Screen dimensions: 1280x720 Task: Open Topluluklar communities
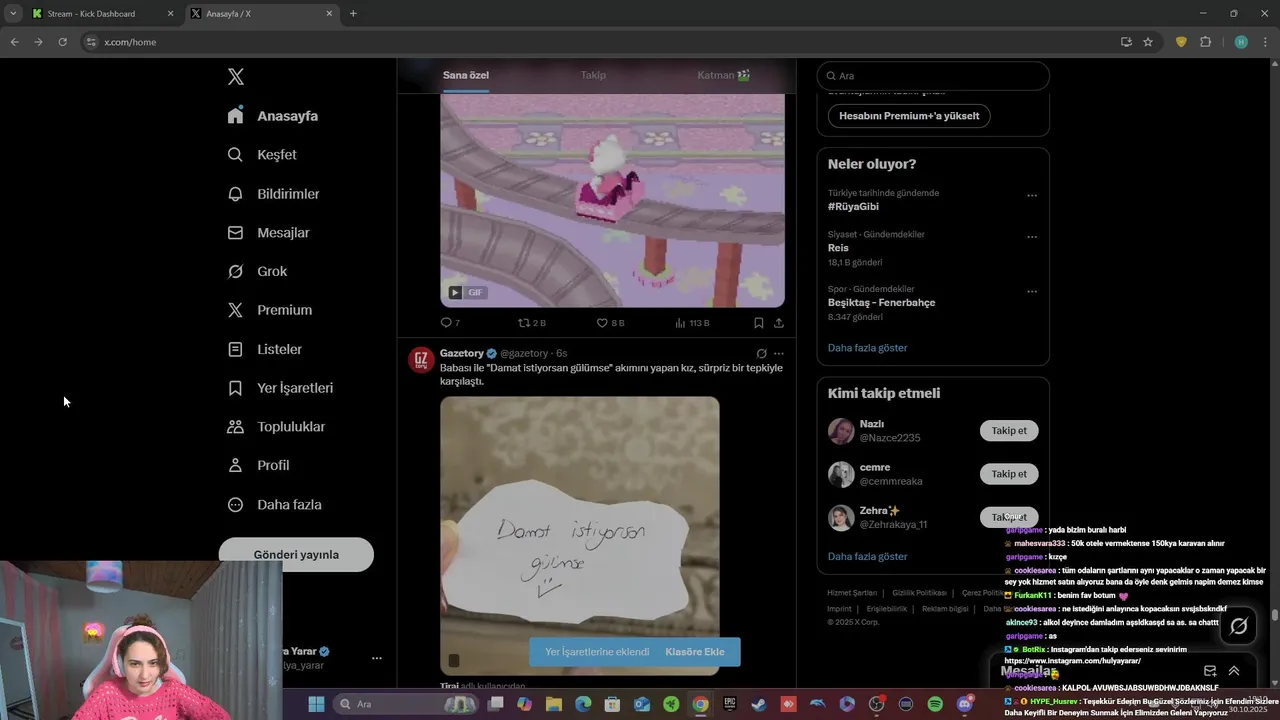[276, 427]
